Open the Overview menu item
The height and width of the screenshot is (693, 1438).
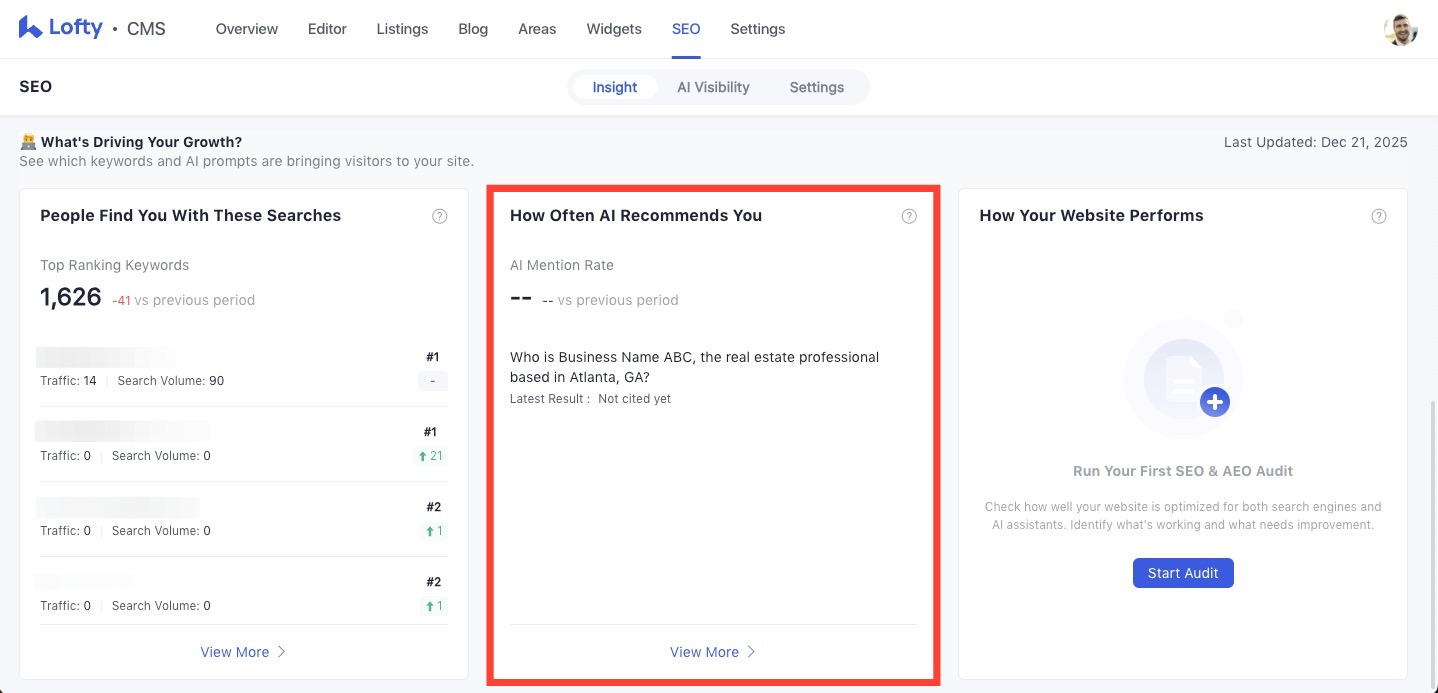(247, 29)
